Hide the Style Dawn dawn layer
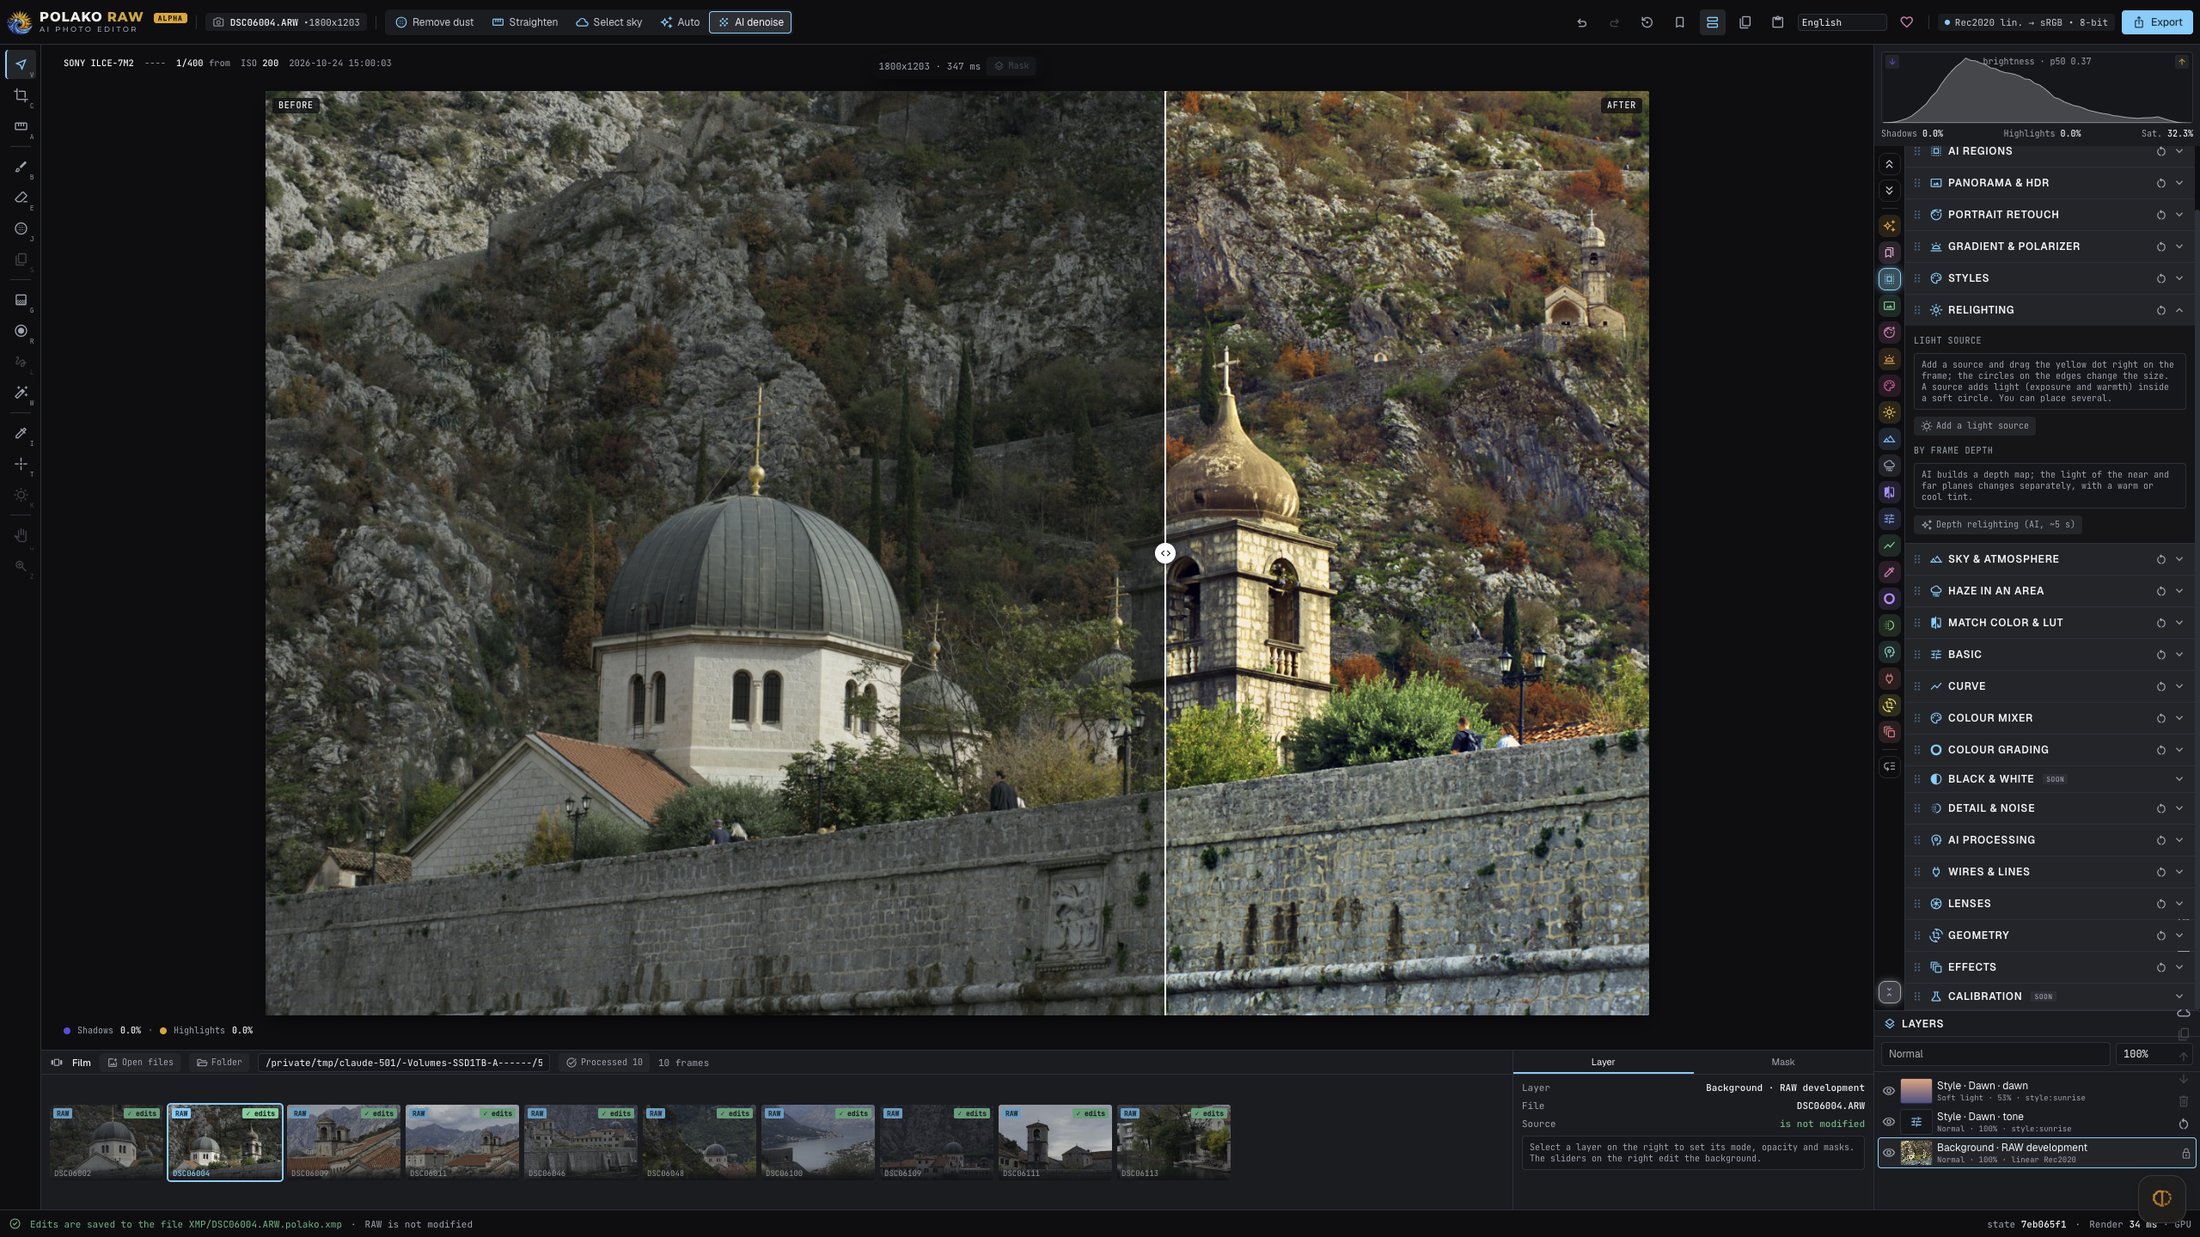2200x1237 pixels. tap(1889, 1091)
